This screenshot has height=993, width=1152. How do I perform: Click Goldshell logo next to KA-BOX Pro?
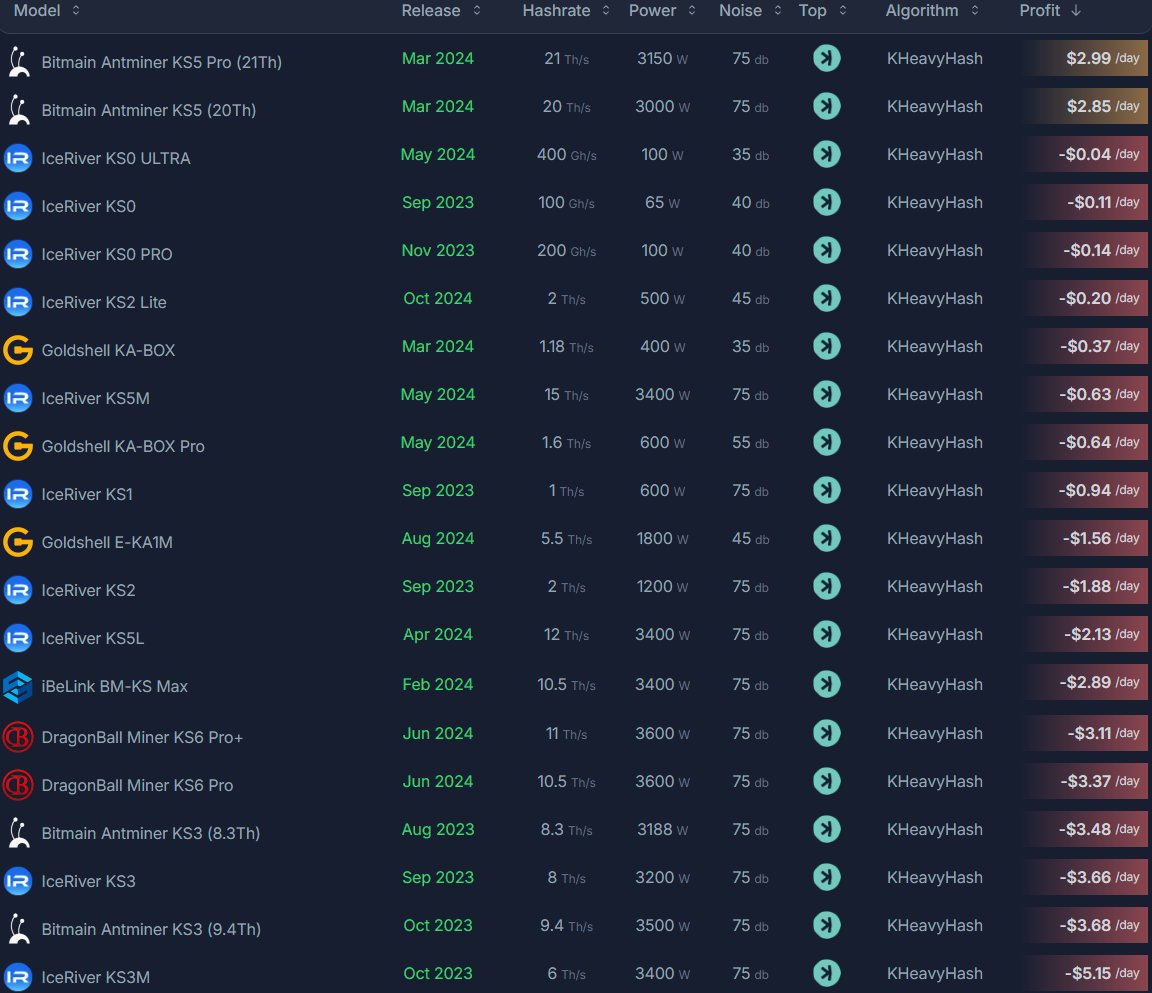(x=18, y=447)
